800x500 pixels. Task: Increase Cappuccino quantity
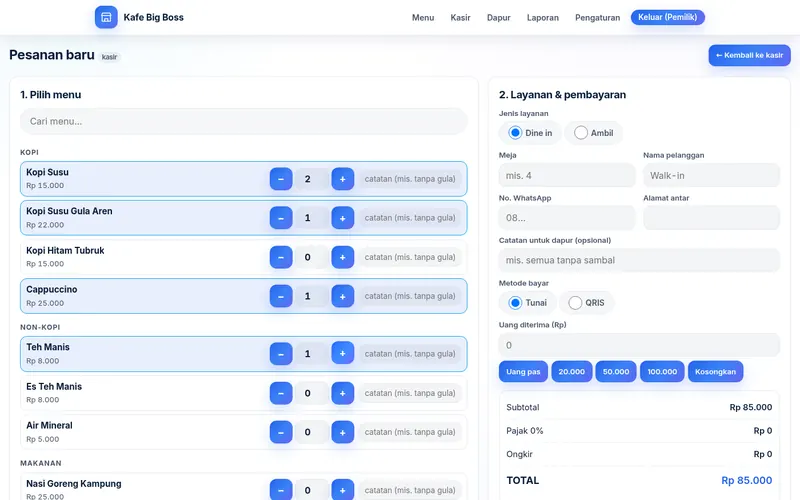click(342, 296)
